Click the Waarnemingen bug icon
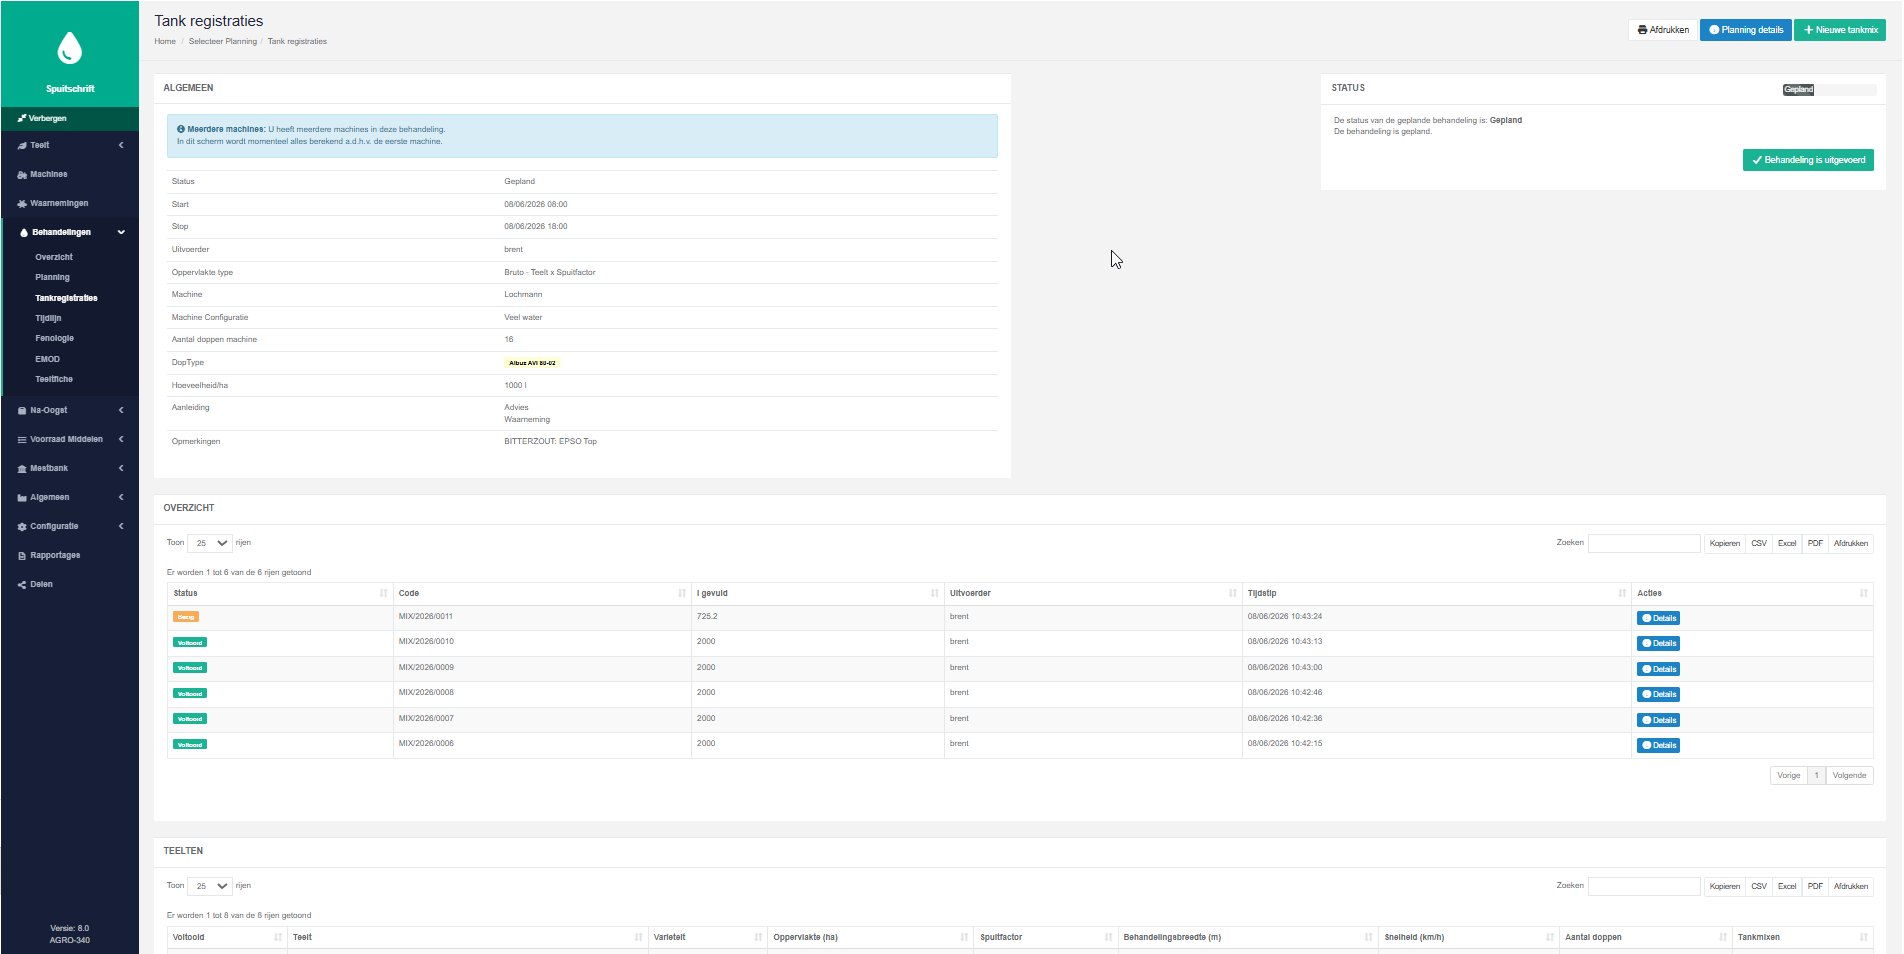The height and width of the screenshot is (954, 1904). (22, 204)
